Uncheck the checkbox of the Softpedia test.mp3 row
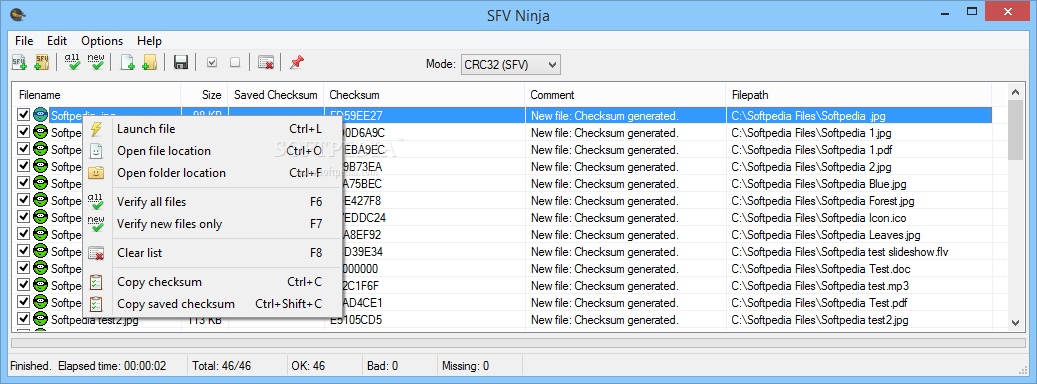1037x384 pixels. point(24,286)
